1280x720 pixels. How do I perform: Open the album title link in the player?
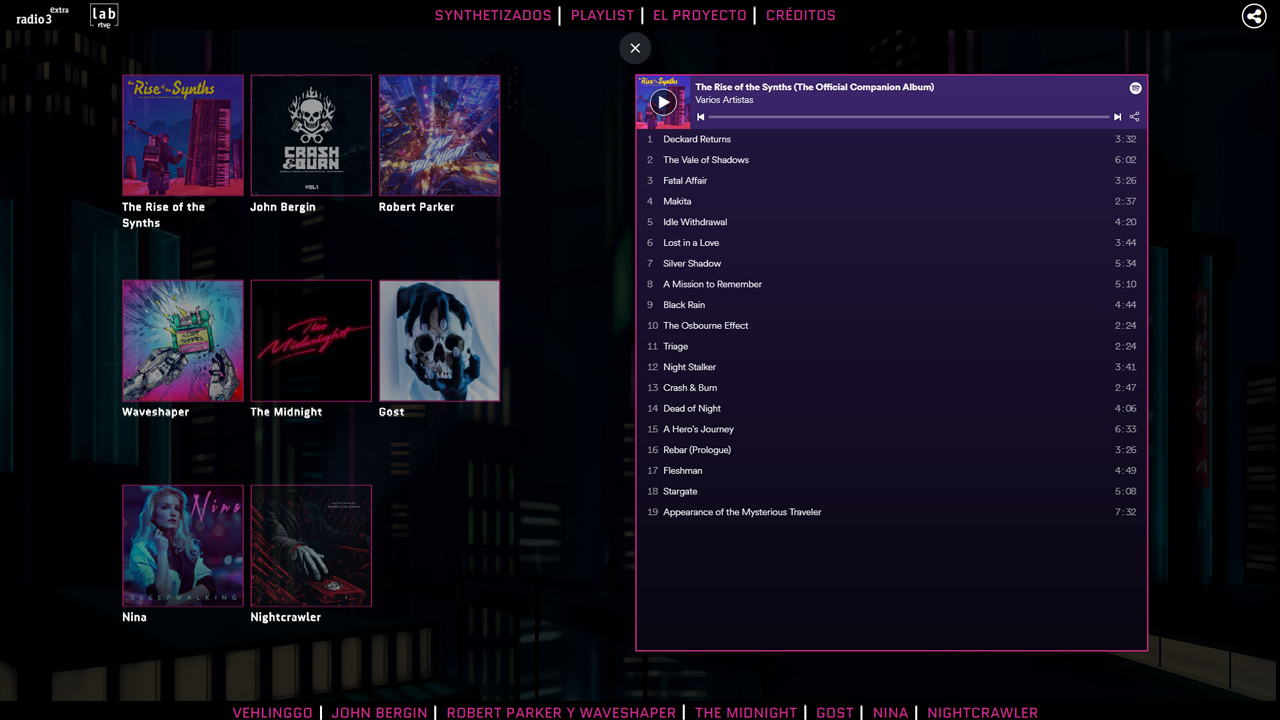(x=815, y=87)
